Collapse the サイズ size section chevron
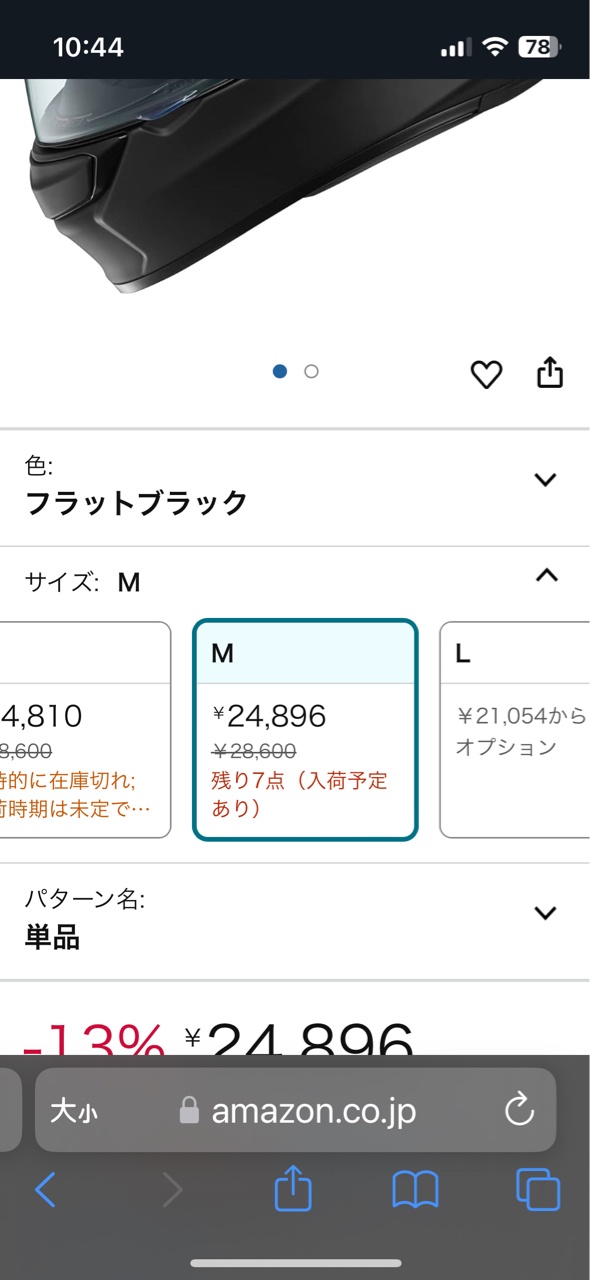The height and width of the screenshot is (1280, 590). (545, 575)
